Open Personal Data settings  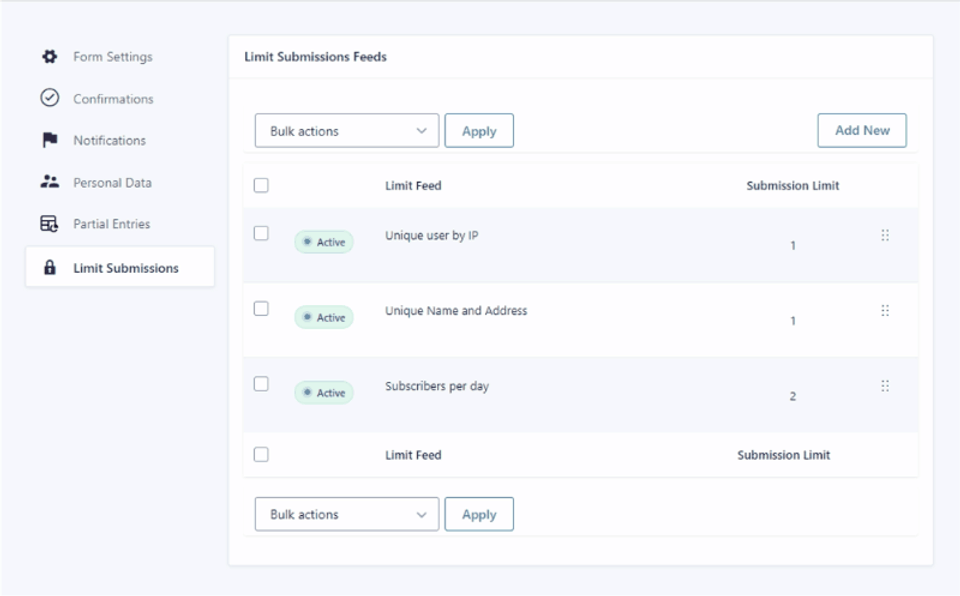112,183
